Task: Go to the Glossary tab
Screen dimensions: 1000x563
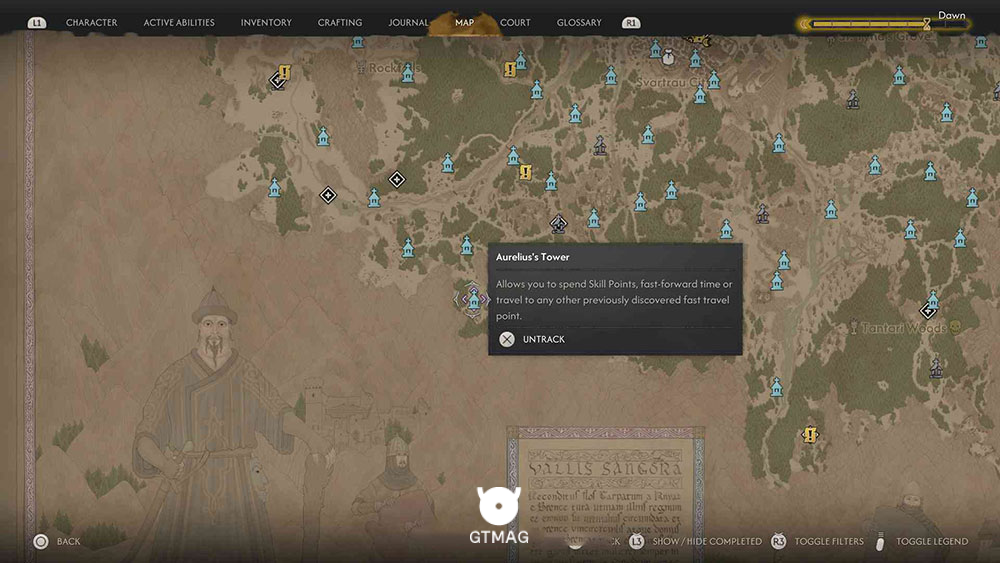Action: pyautogui.click(x=578, y=22)
